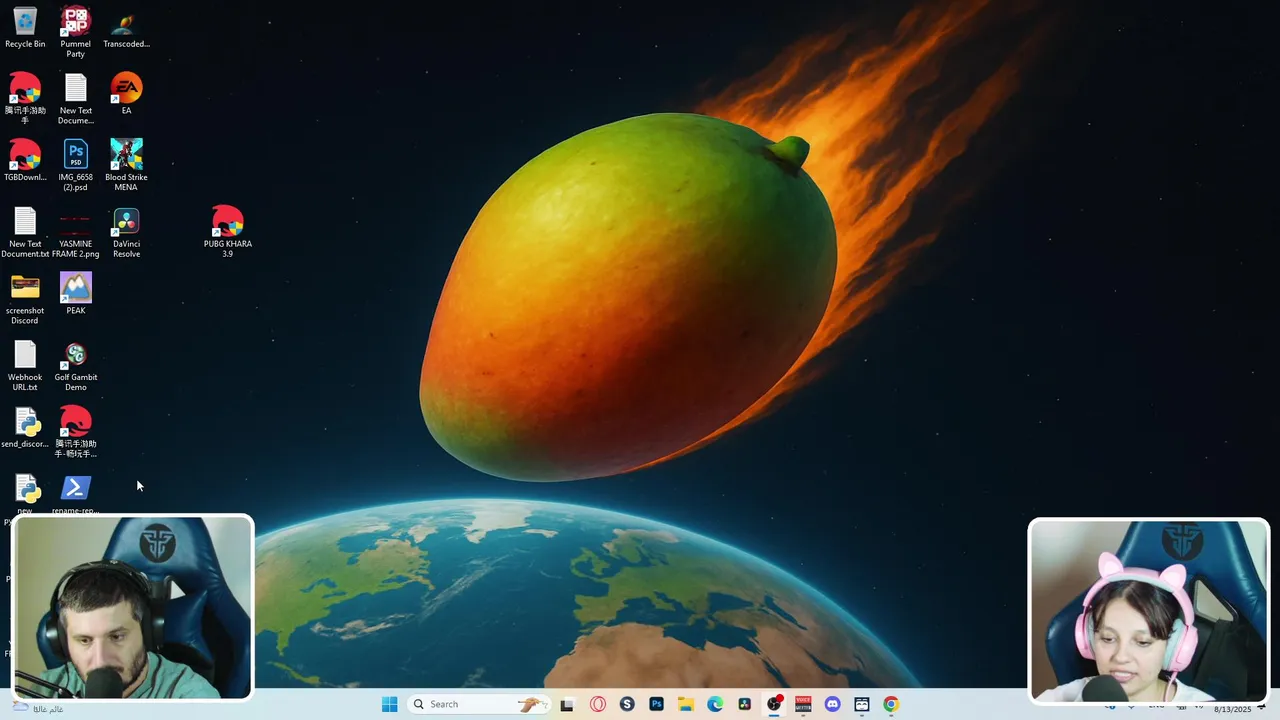Launch Pummel Party from the desktop
The height and width of the screenshot is (720, 1280).
point(76,32)
